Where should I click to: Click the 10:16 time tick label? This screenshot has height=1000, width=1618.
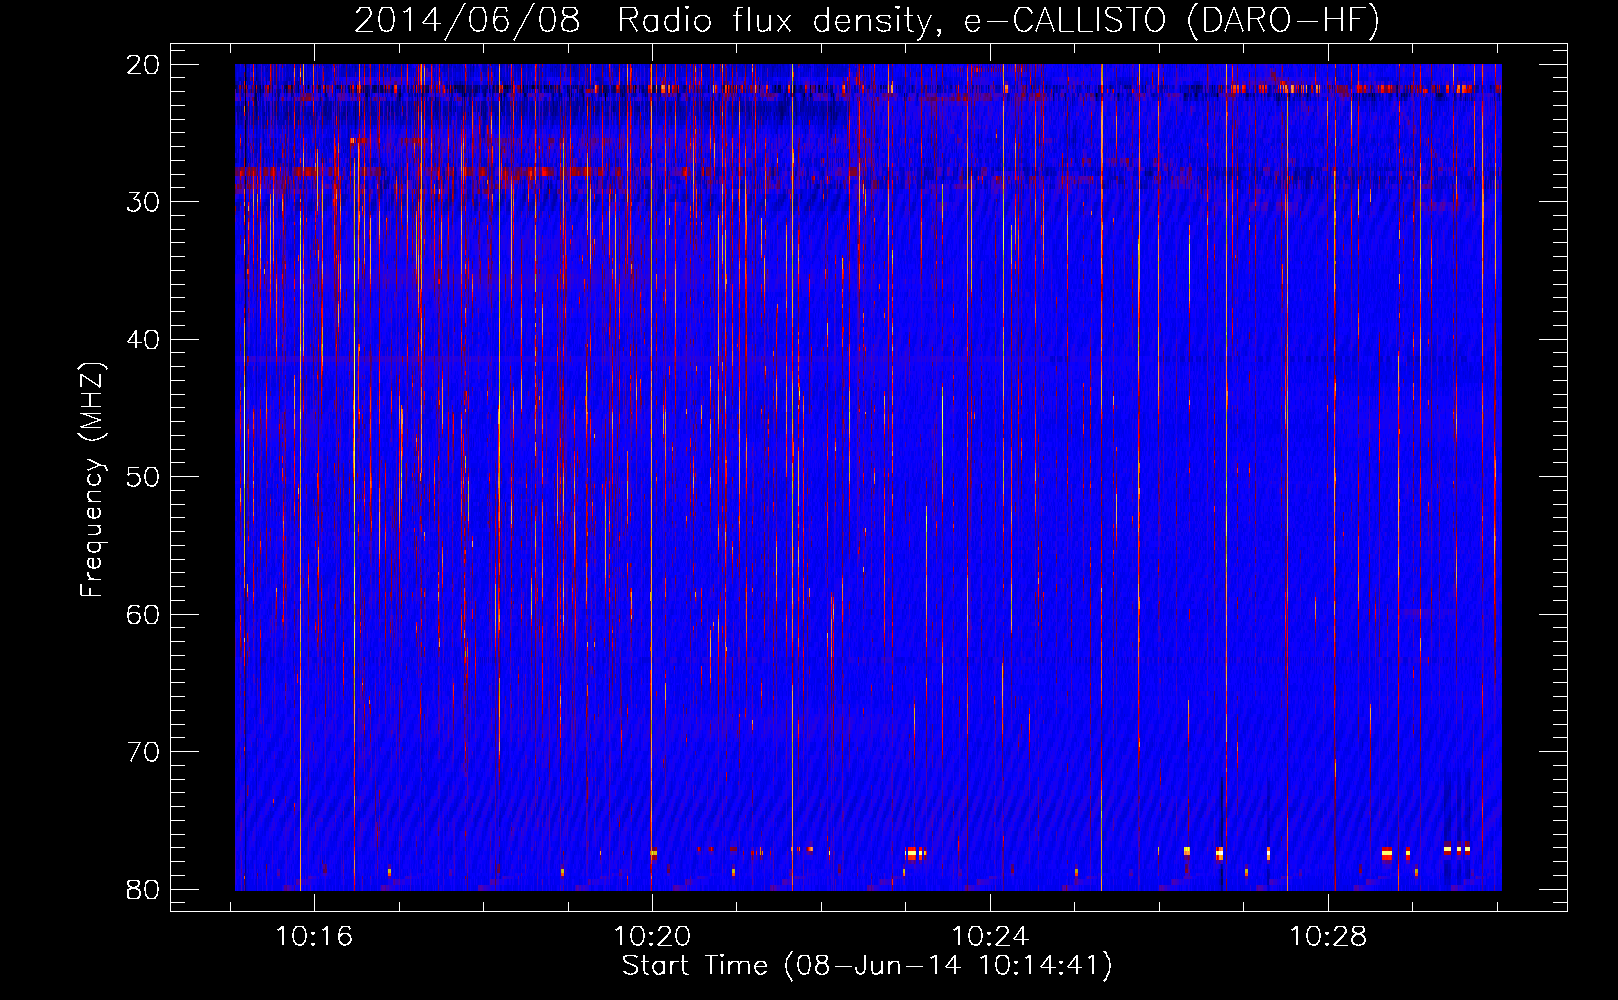click(314, 937)
